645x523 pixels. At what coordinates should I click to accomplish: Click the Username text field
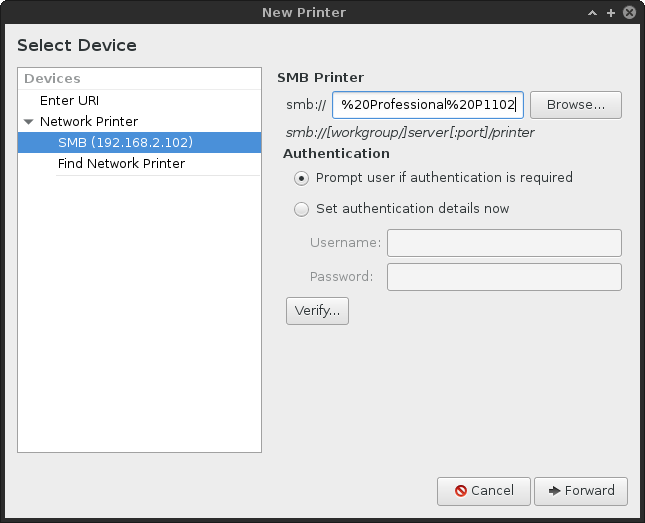coord(504,243)
